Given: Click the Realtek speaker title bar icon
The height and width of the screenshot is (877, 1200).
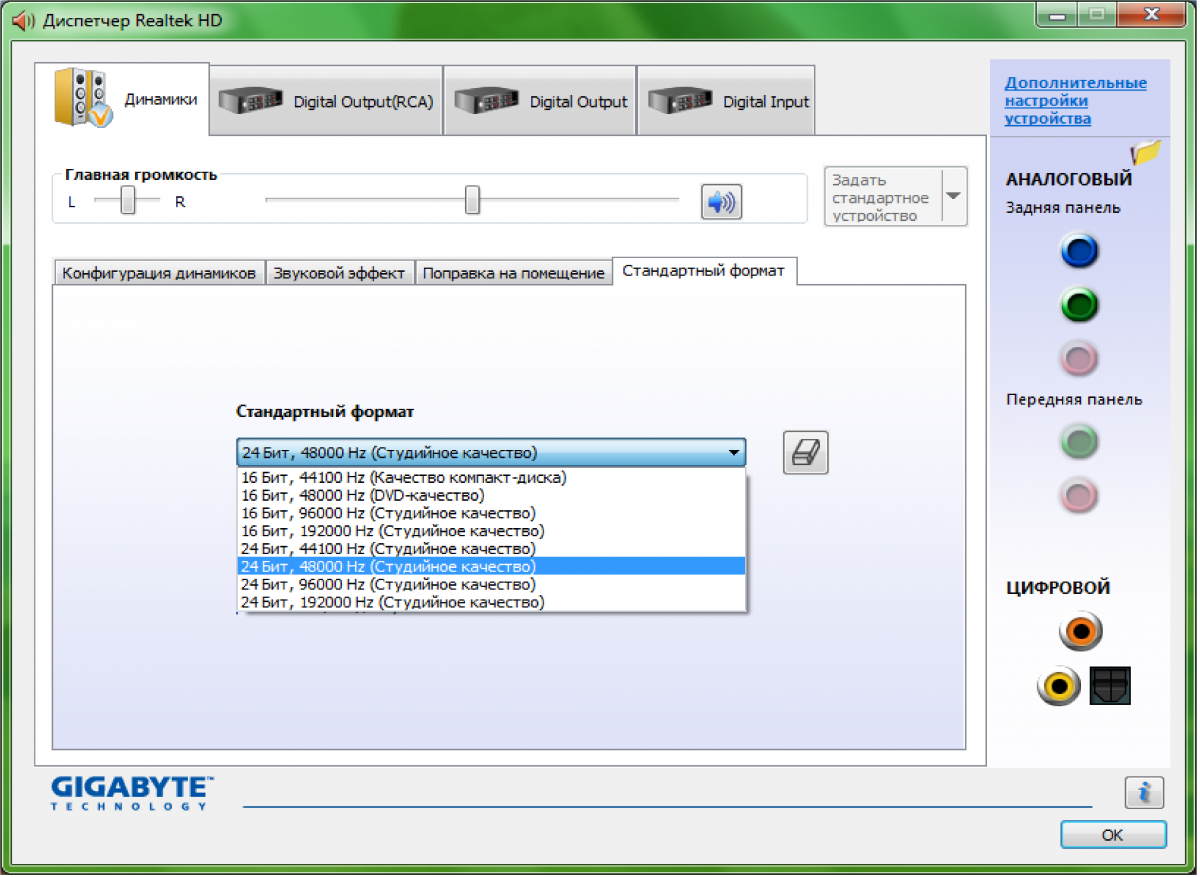Looking at the screenshot, I should pos(22,20).
